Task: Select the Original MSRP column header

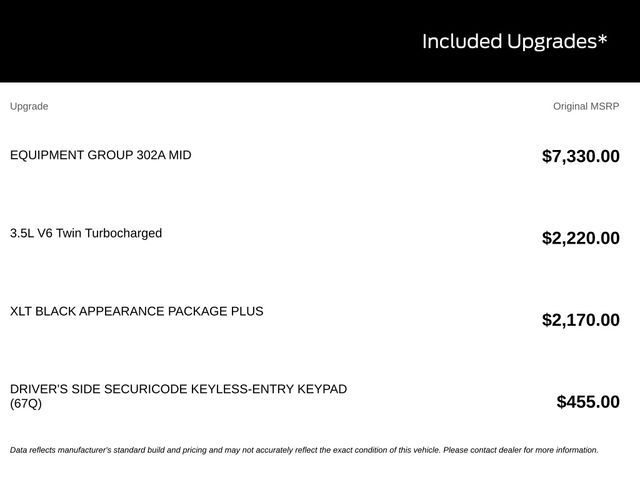Action: point(586,107)
